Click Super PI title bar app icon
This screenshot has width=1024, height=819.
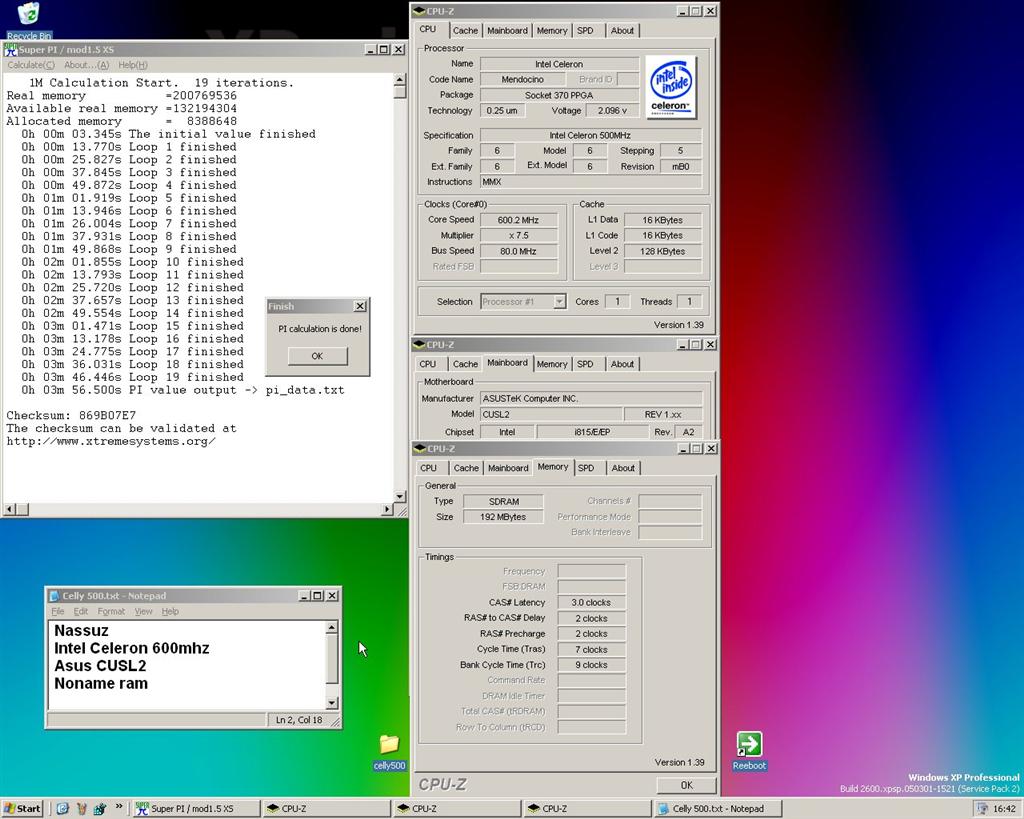click(10, 50)
